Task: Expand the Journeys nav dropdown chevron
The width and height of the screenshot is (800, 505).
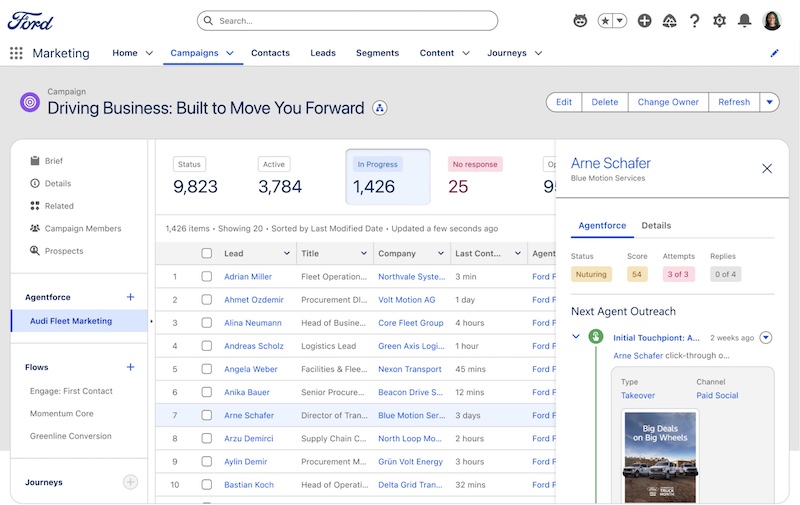Action: click(538, 53)
